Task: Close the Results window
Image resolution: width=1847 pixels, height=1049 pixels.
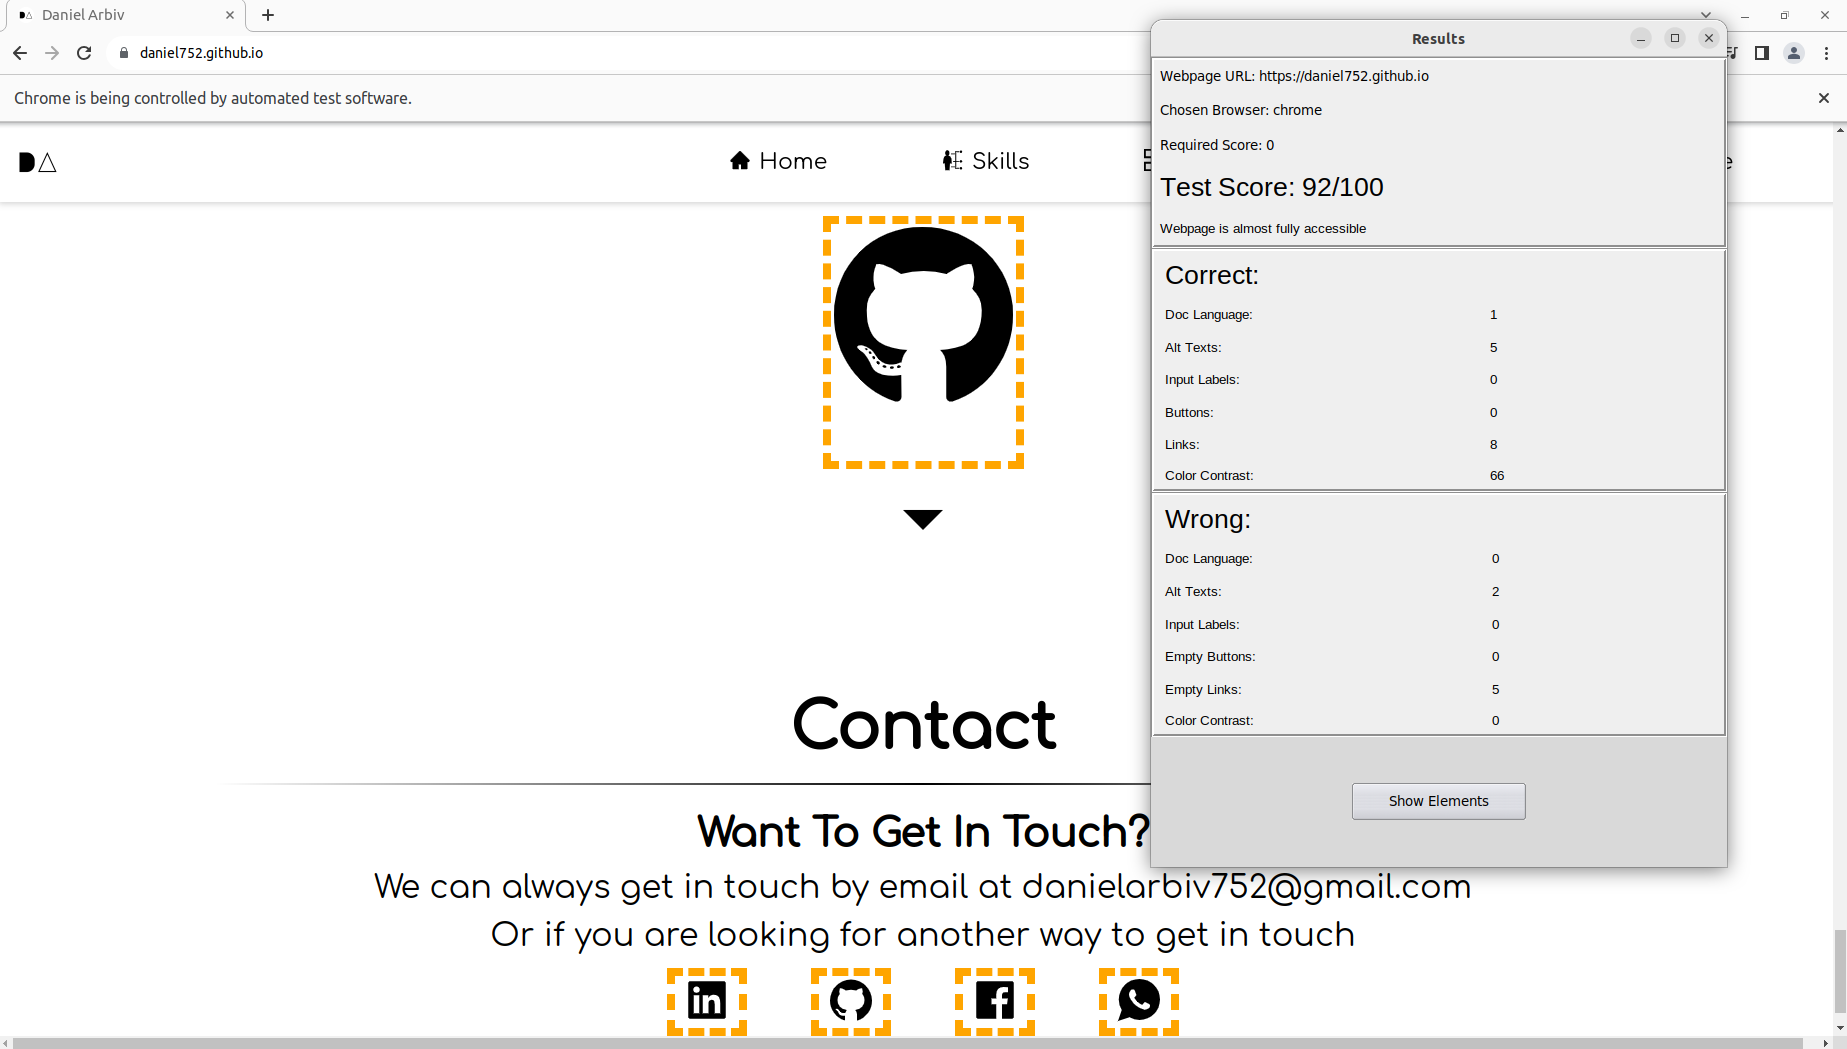Action: [x=1709, y=38]
